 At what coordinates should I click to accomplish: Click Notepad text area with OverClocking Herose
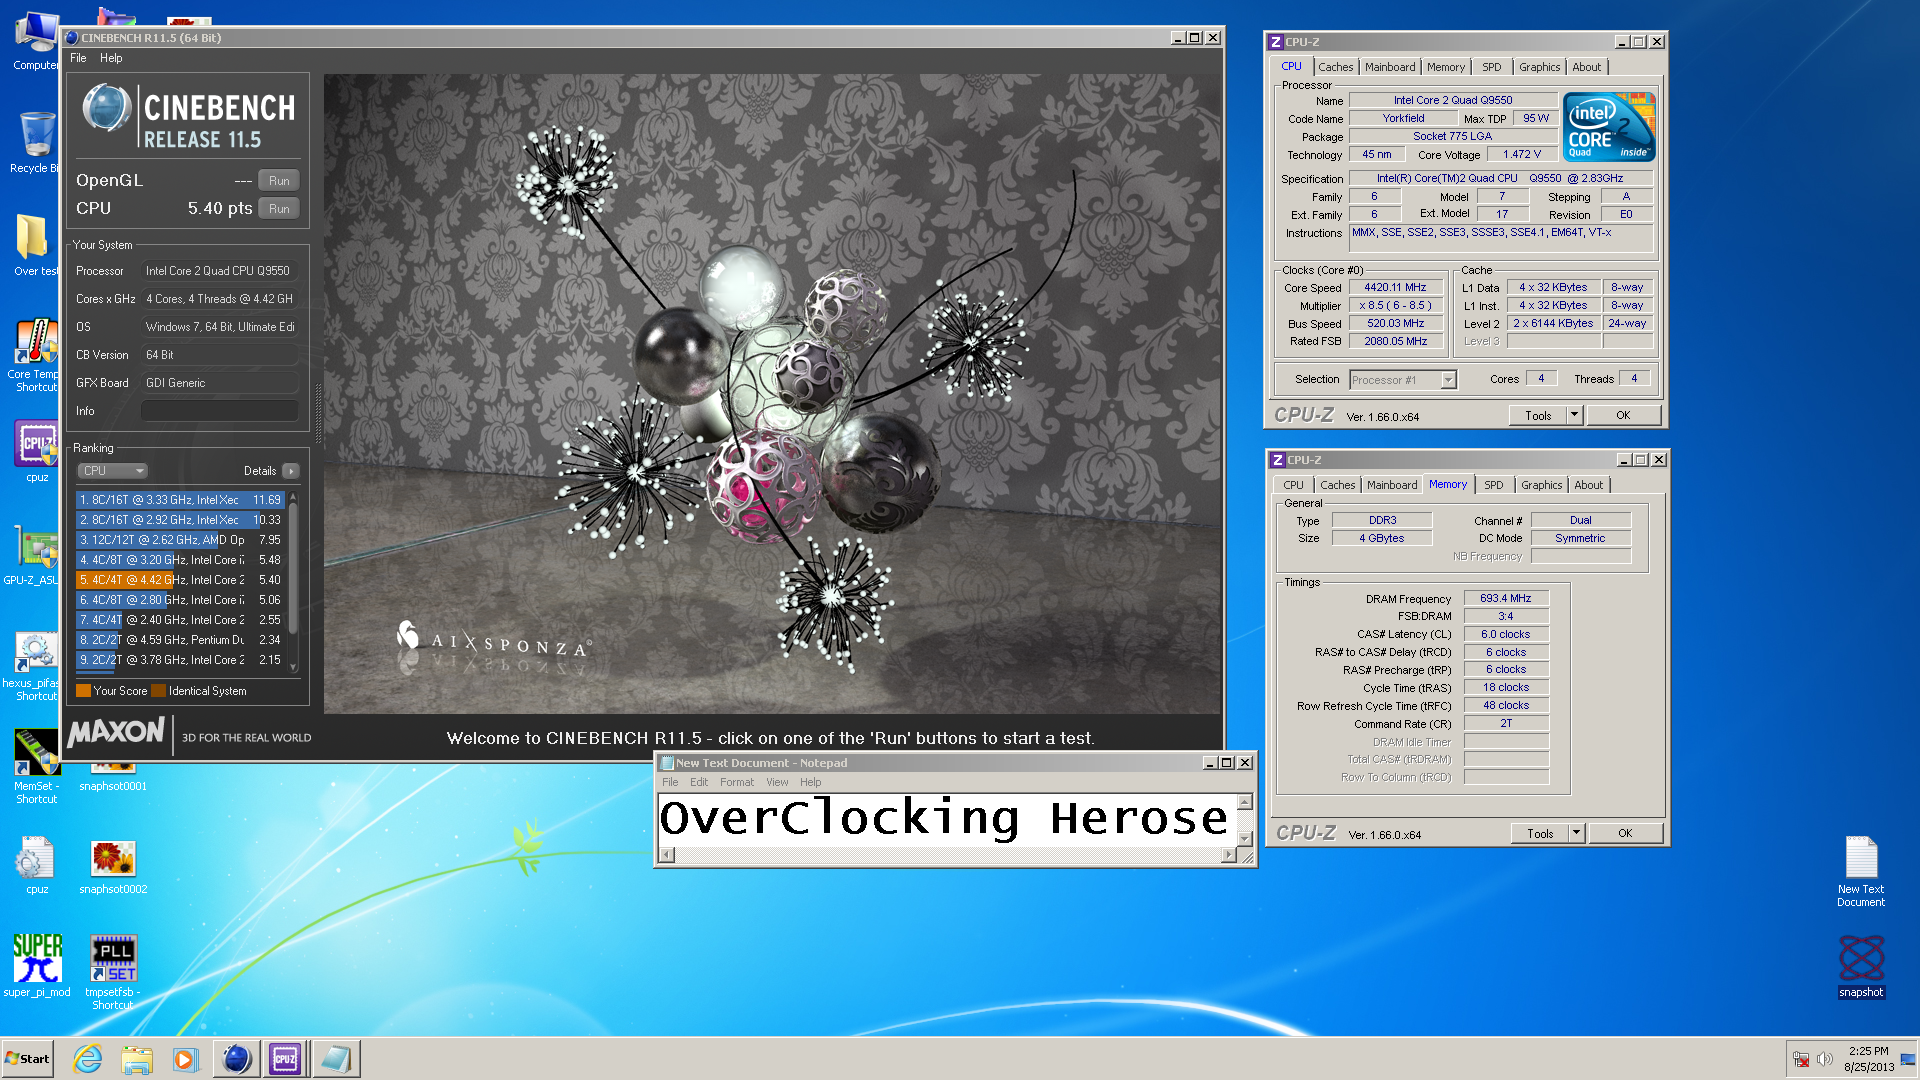pyautogui.click(x=946, y=820)
